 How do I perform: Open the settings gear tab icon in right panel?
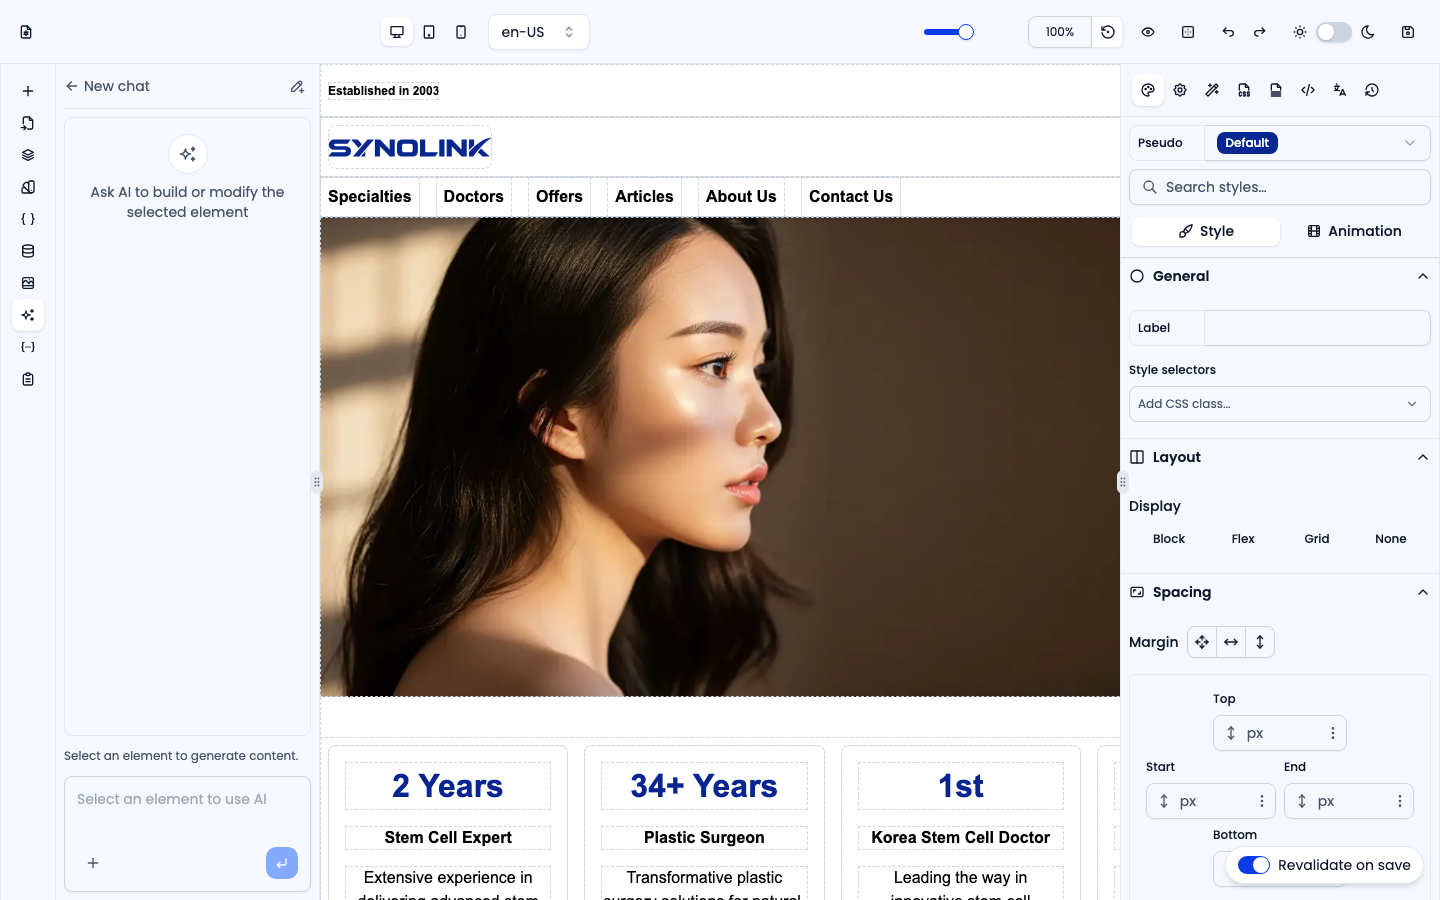(x=1180, y=90)
